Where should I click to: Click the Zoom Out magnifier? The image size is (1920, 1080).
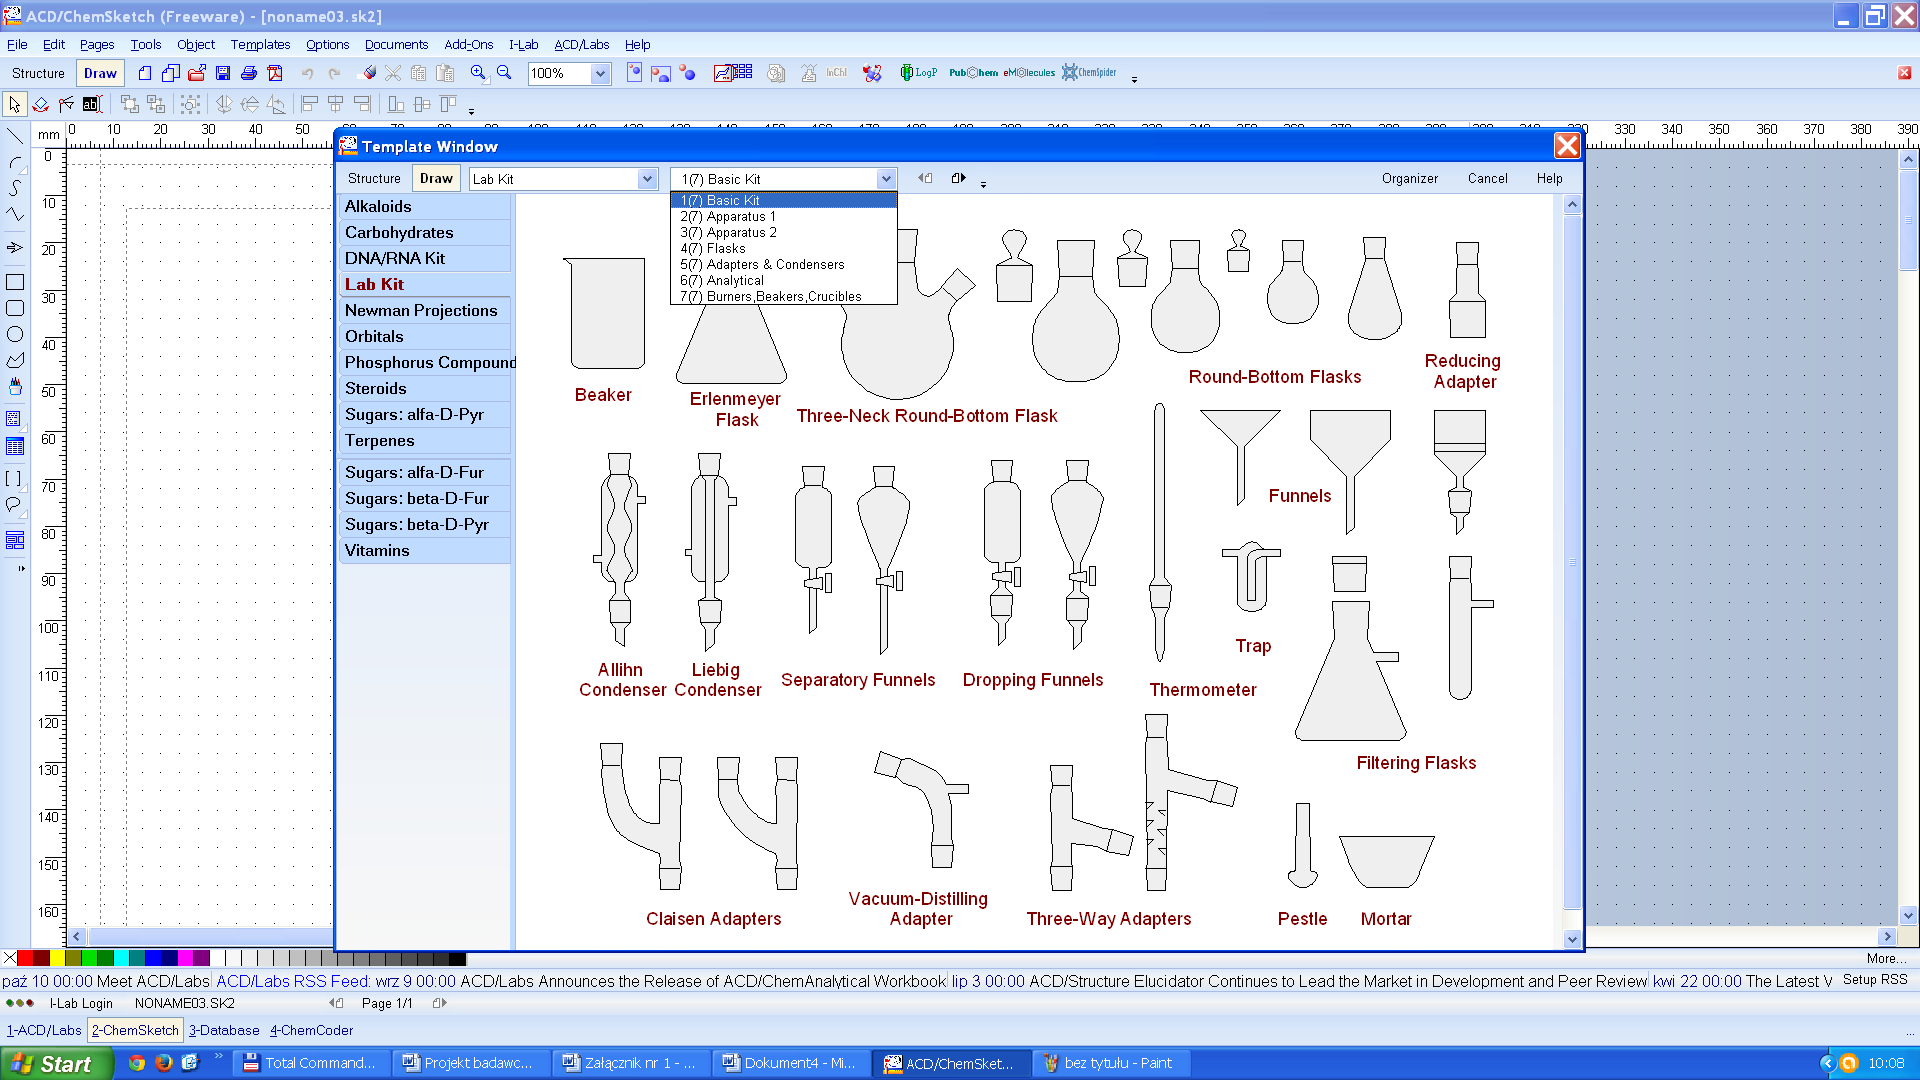pyautogui.click(x=505, y=73)
